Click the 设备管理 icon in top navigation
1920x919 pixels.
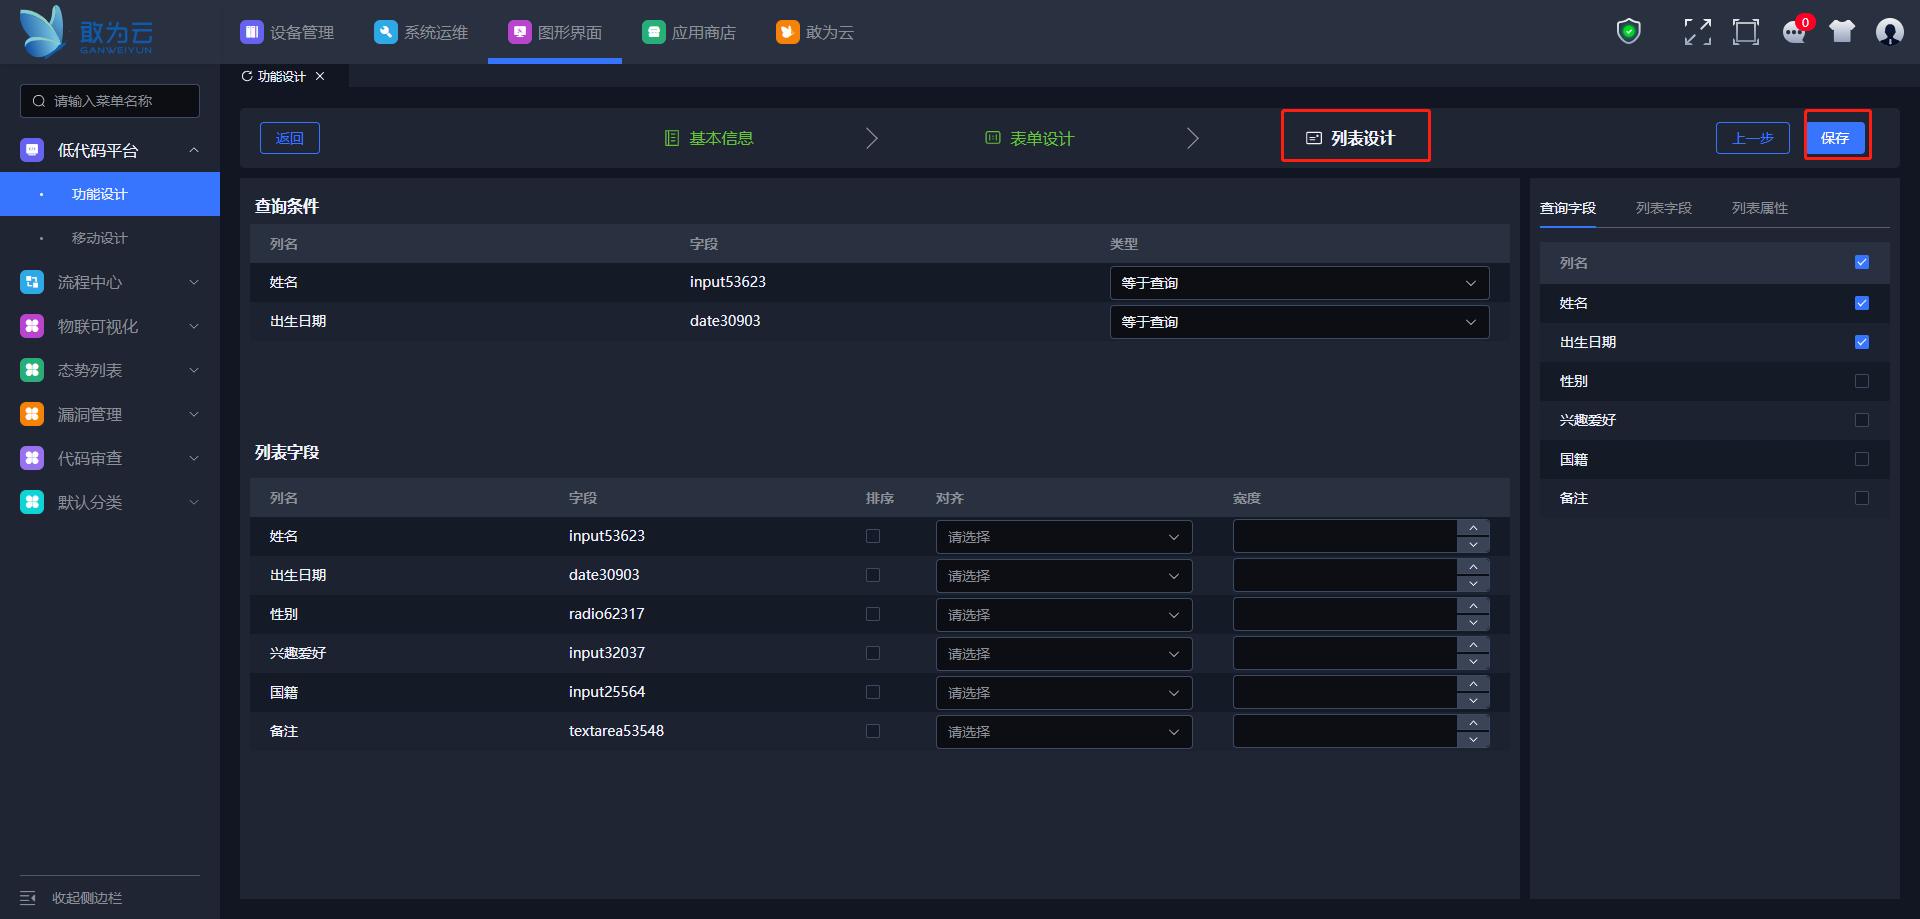tap(251, 32)
